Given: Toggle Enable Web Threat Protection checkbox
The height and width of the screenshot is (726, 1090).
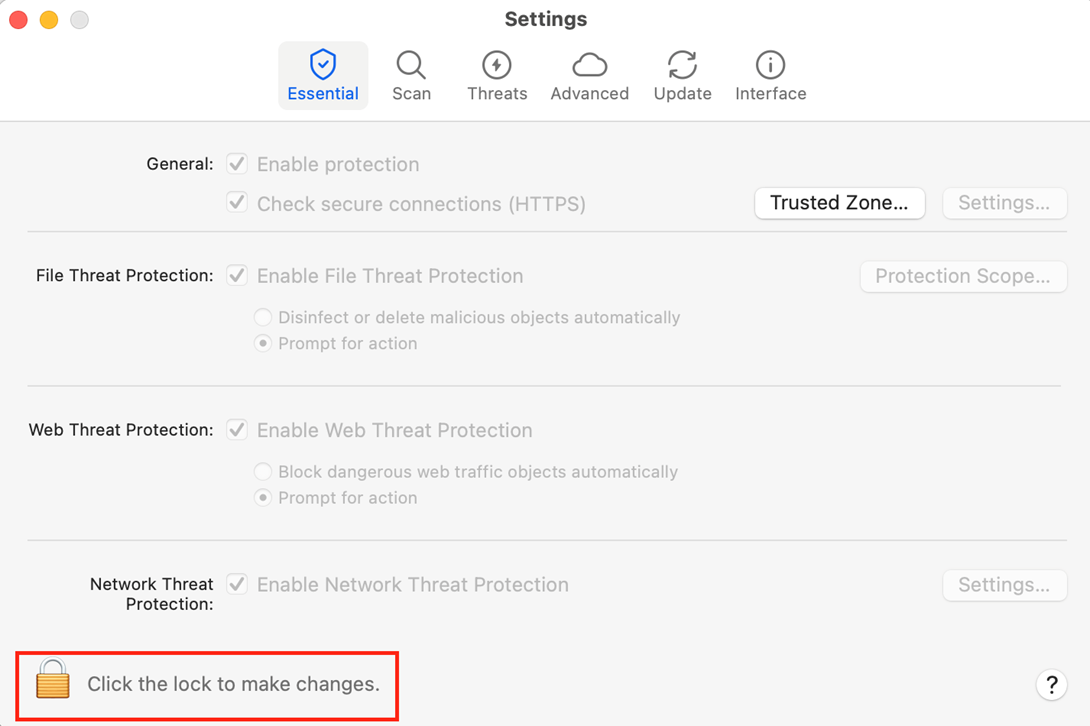Looking at the screenshot, I should click(237, 430).
